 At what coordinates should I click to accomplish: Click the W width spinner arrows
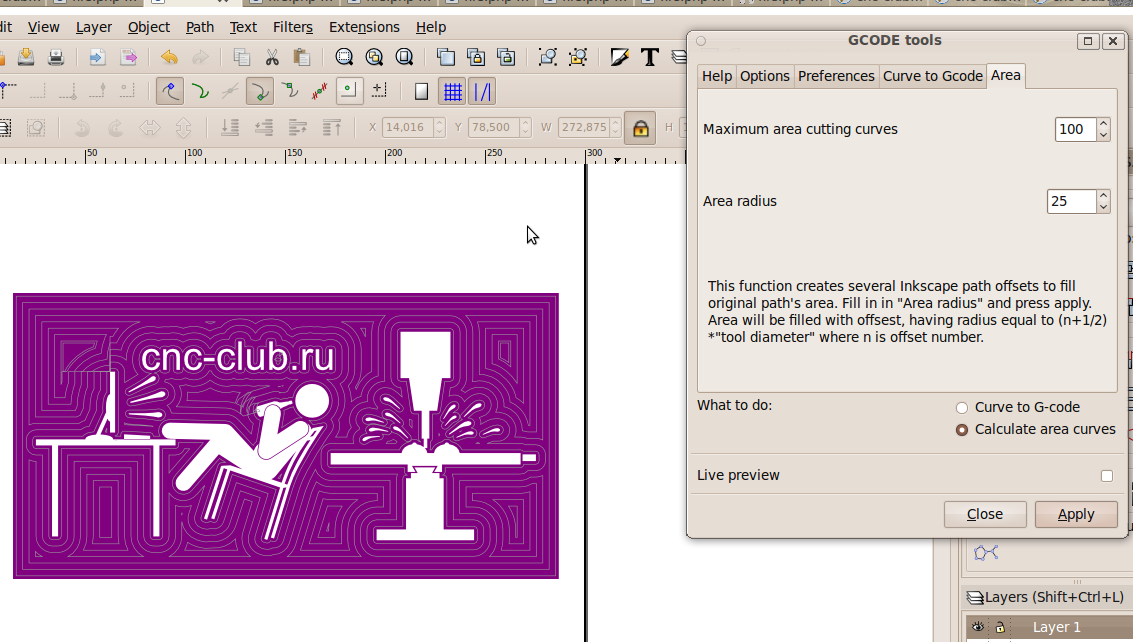coord(615,128)
